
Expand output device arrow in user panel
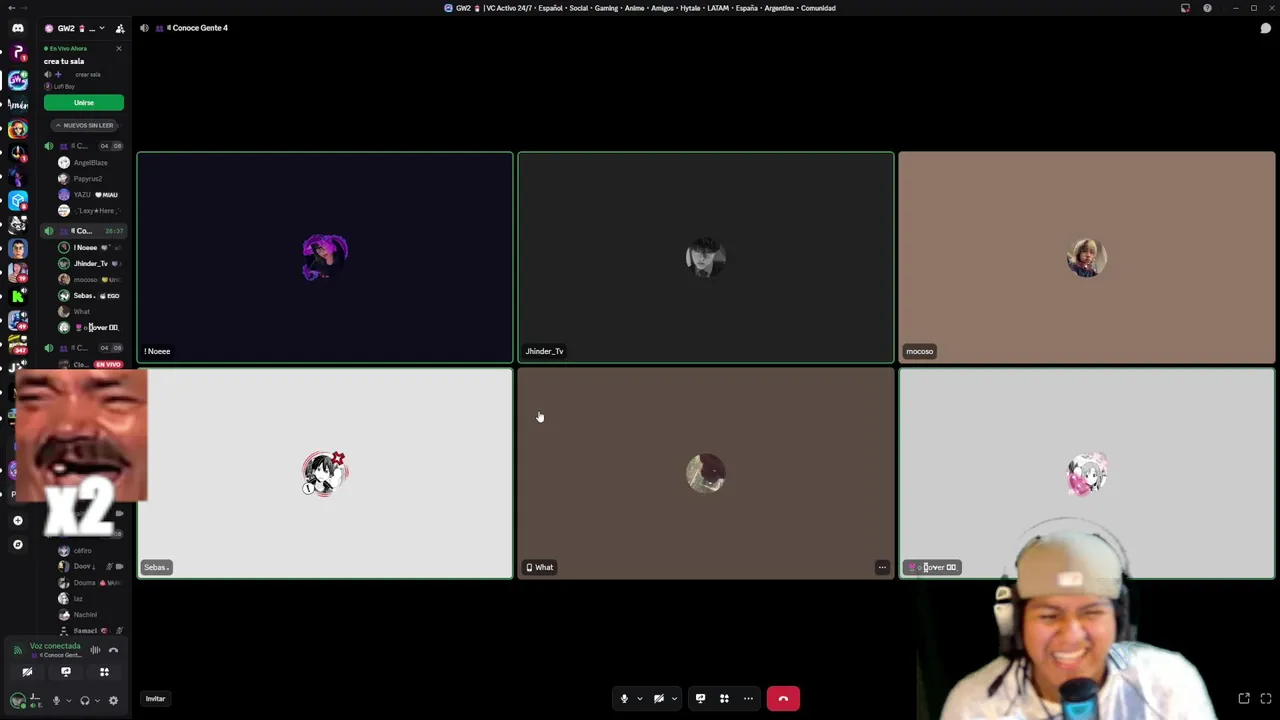click(x=98, y=700)
